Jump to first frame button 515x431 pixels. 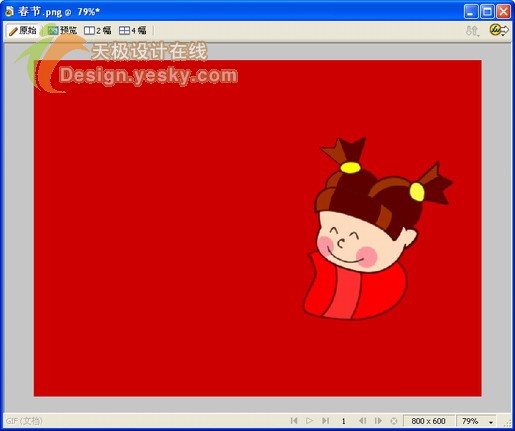294,421
